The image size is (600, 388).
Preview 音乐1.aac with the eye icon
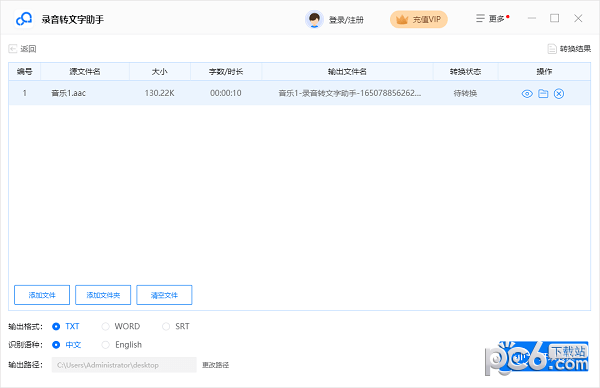(527, 94)
